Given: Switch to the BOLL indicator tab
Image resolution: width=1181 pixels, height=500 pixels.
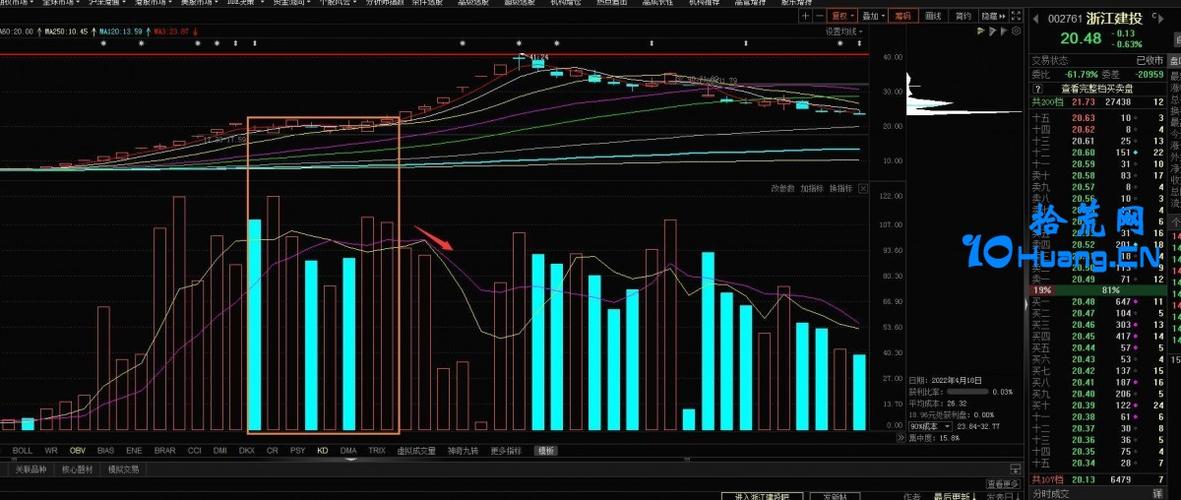Looking at the screenshot, I should [x=24, y=451].
